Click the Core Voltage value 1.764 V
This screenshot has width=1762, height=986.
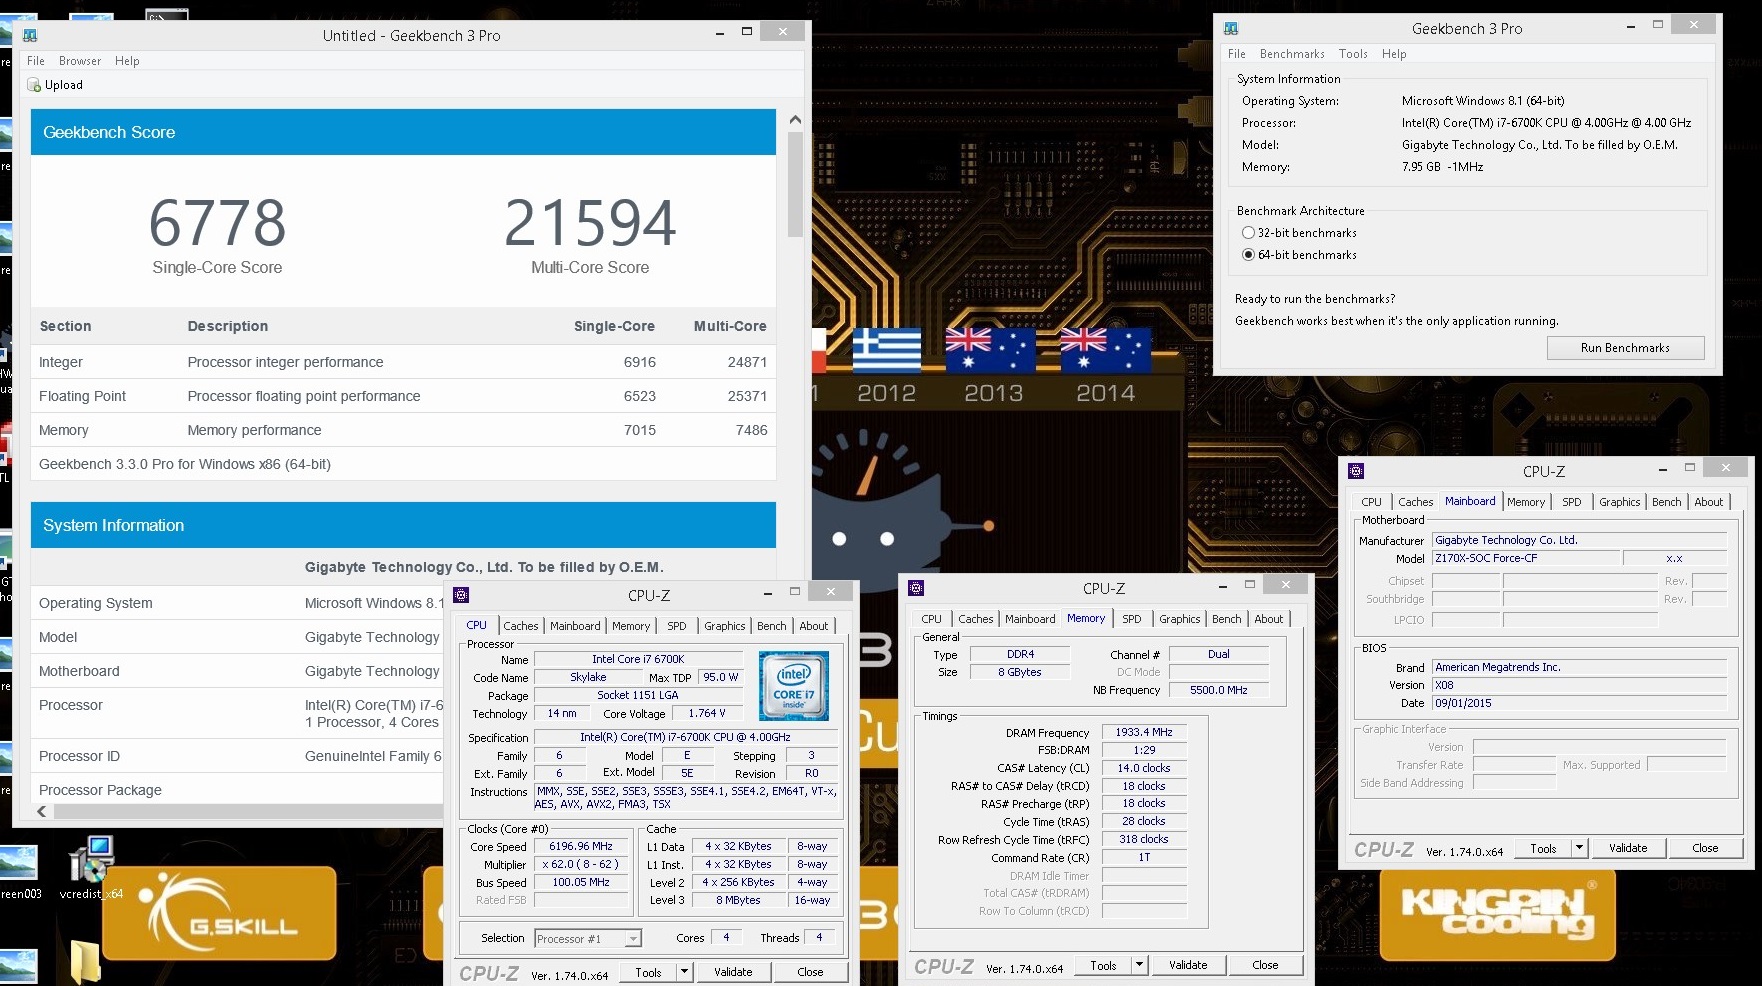pos(707,713)
